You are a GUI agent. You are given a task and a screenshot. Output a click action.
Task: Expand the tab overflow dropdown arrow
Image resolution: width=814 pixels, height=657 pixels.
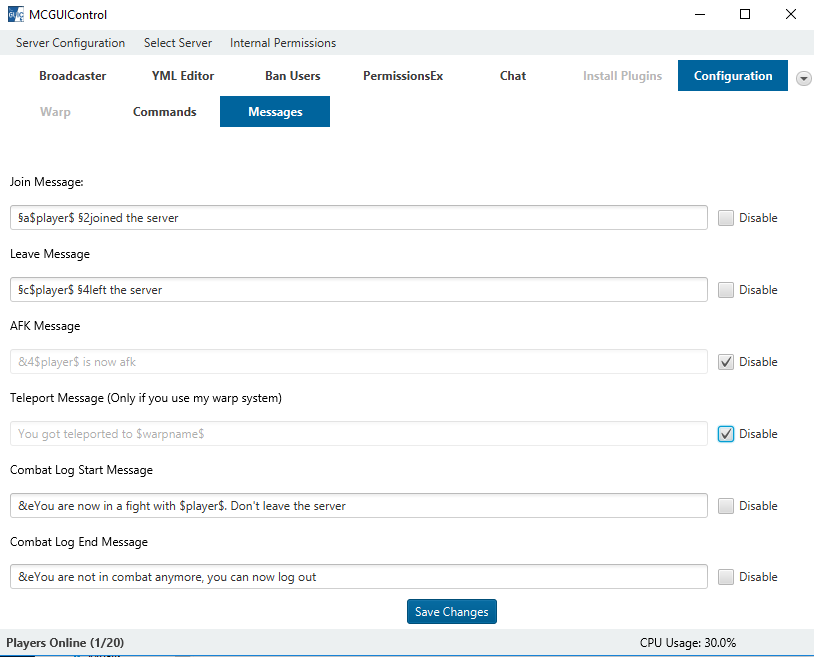click(803, 78)
